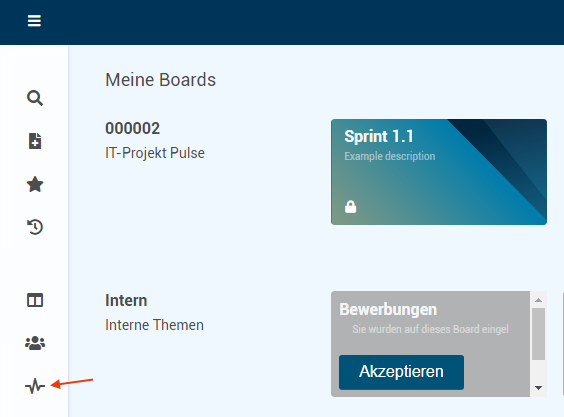The image size is (564, 417).
Task: Open boards overview via the columns icon
Action: pyautogui.click(x=35, y=300)
